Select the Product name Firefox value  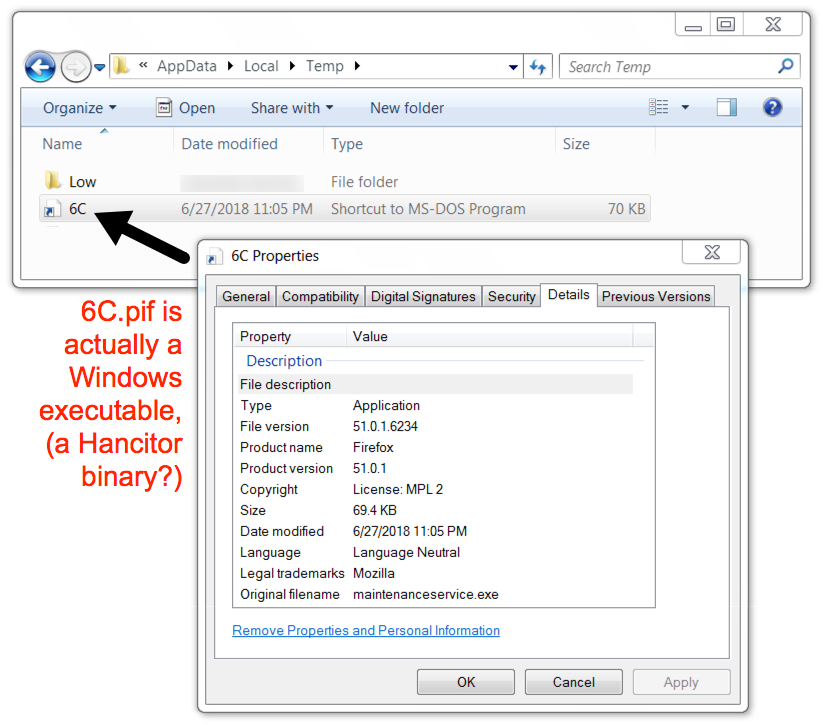[x=373, y=447]
